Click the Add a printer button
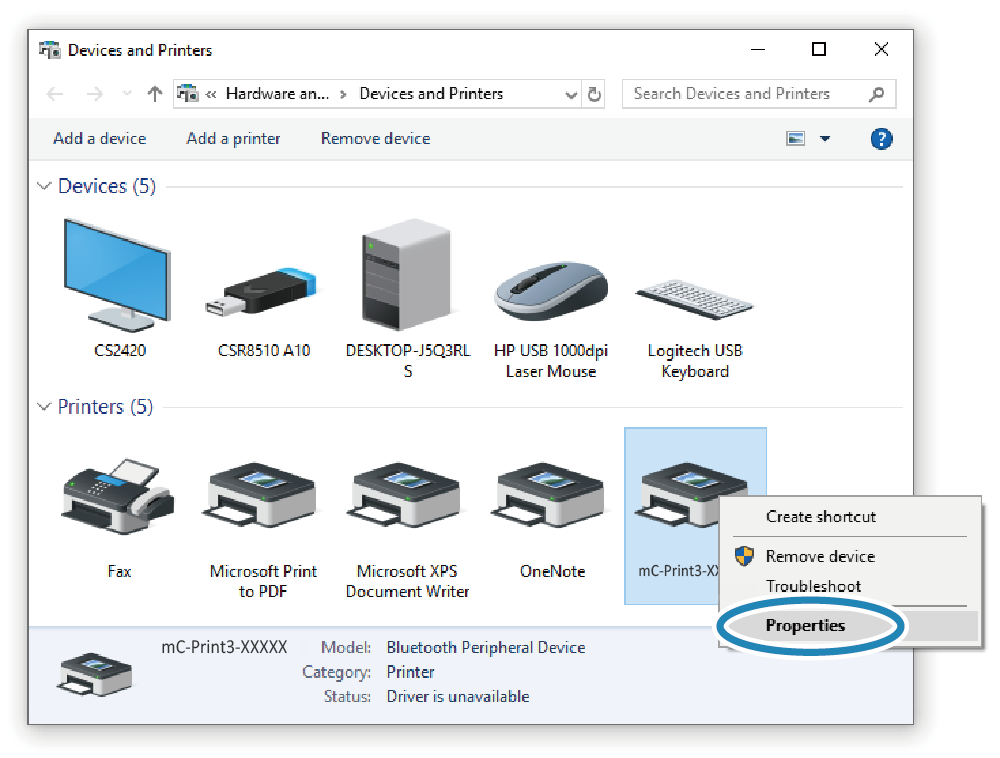Viewport: 1000px width, 758px height. point(233,139)
